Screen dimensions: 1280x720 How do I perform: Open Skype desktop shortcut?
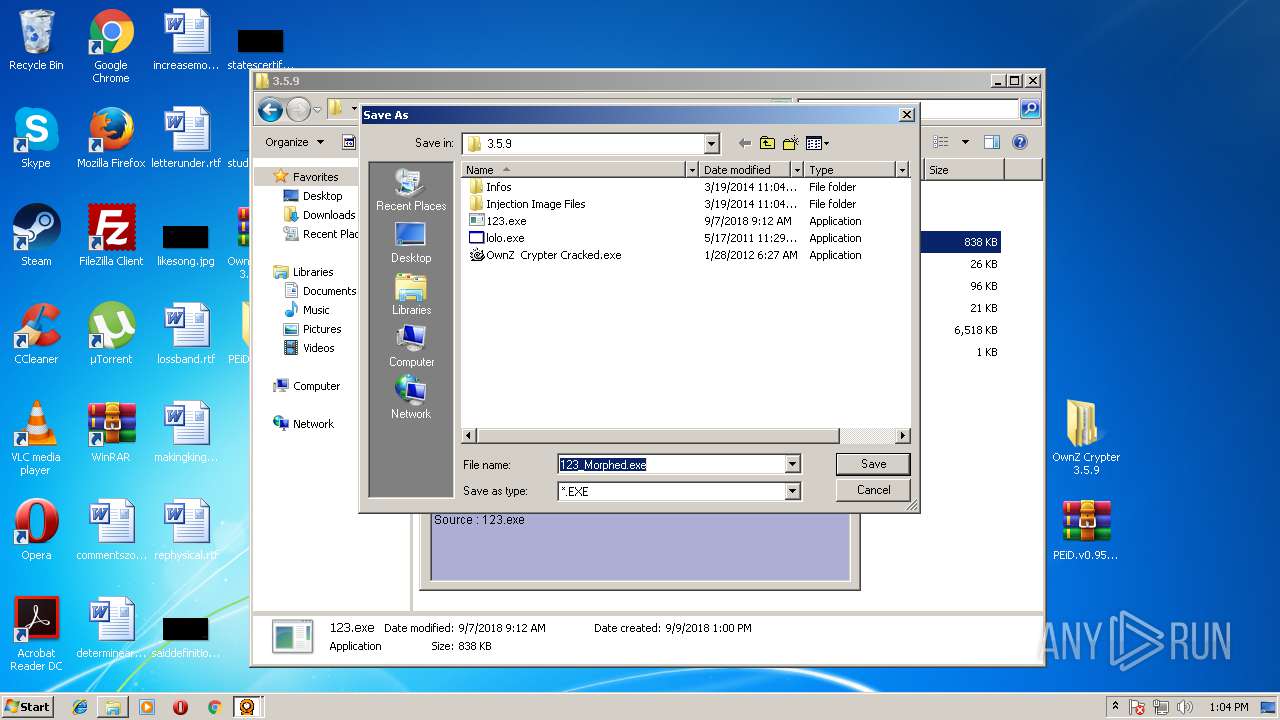tap(36, 138)
